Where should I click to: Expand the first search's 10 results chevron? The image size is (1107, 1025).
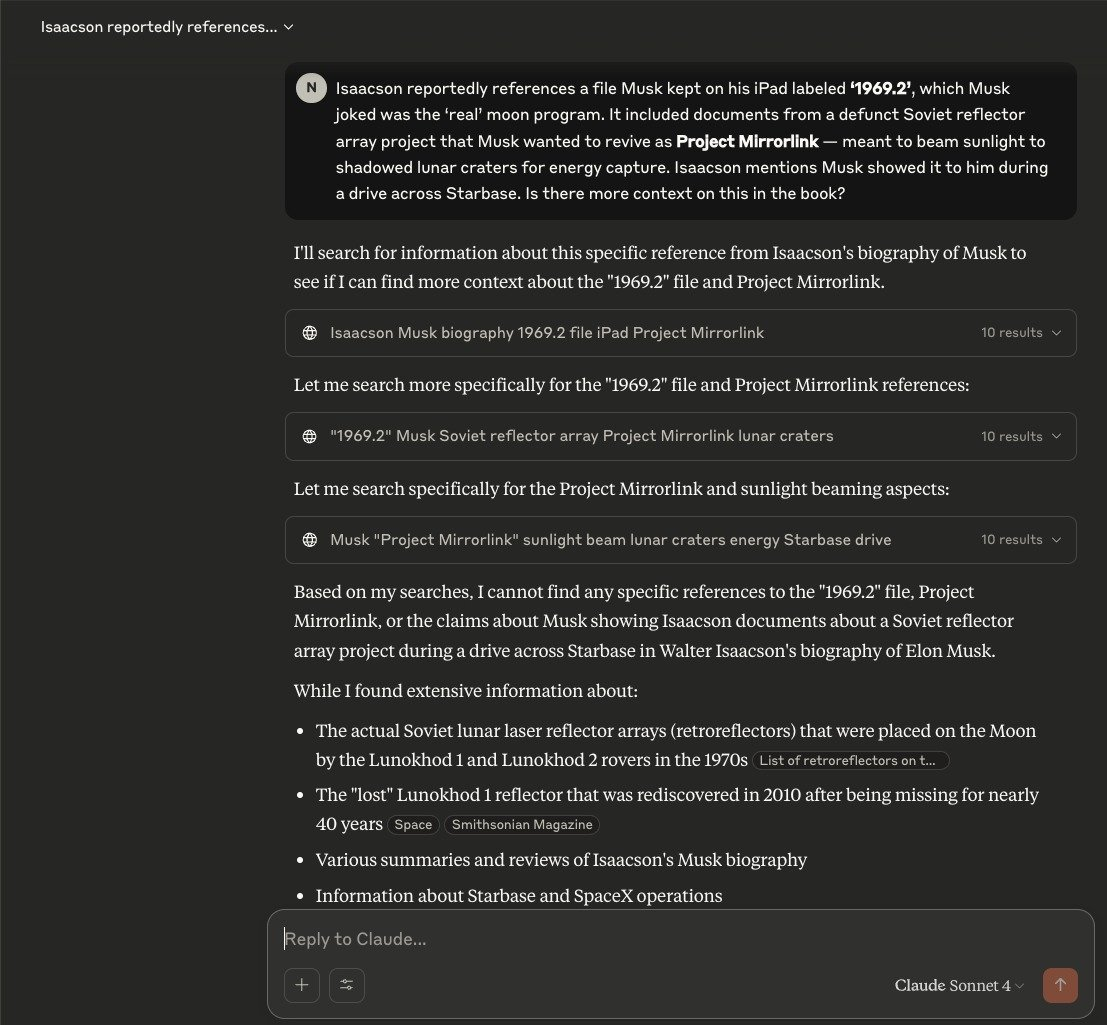pos(1056,332)
